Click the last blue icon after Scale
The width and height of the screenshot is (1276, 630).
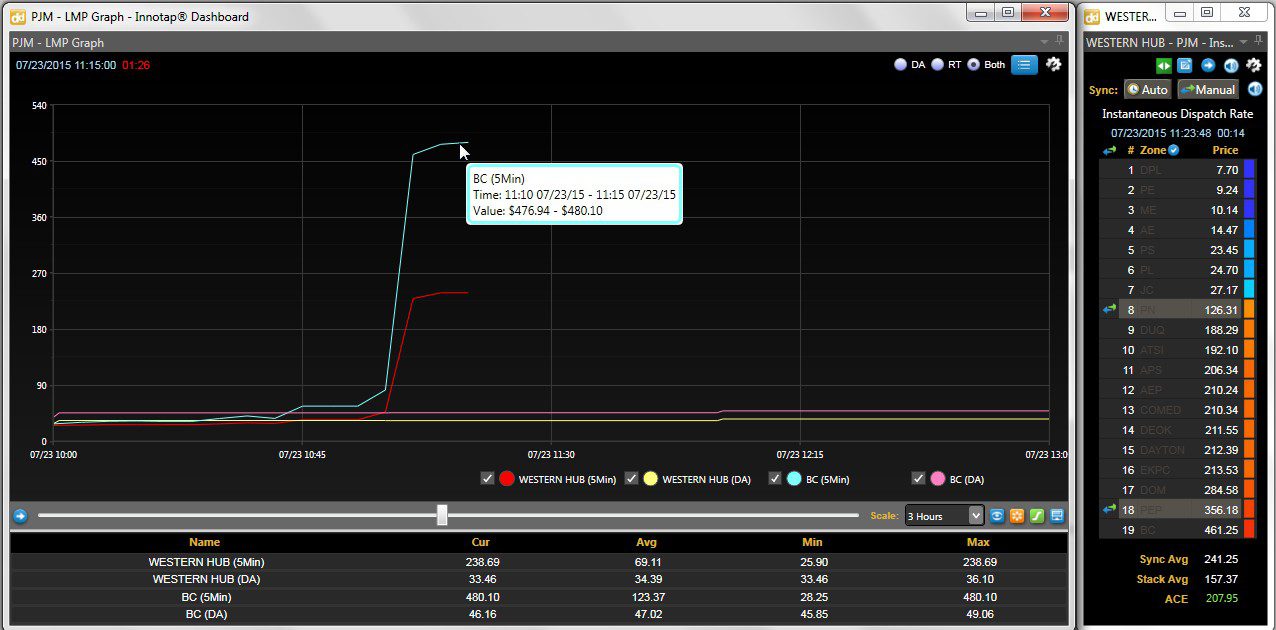click(x=1057, y=516)
